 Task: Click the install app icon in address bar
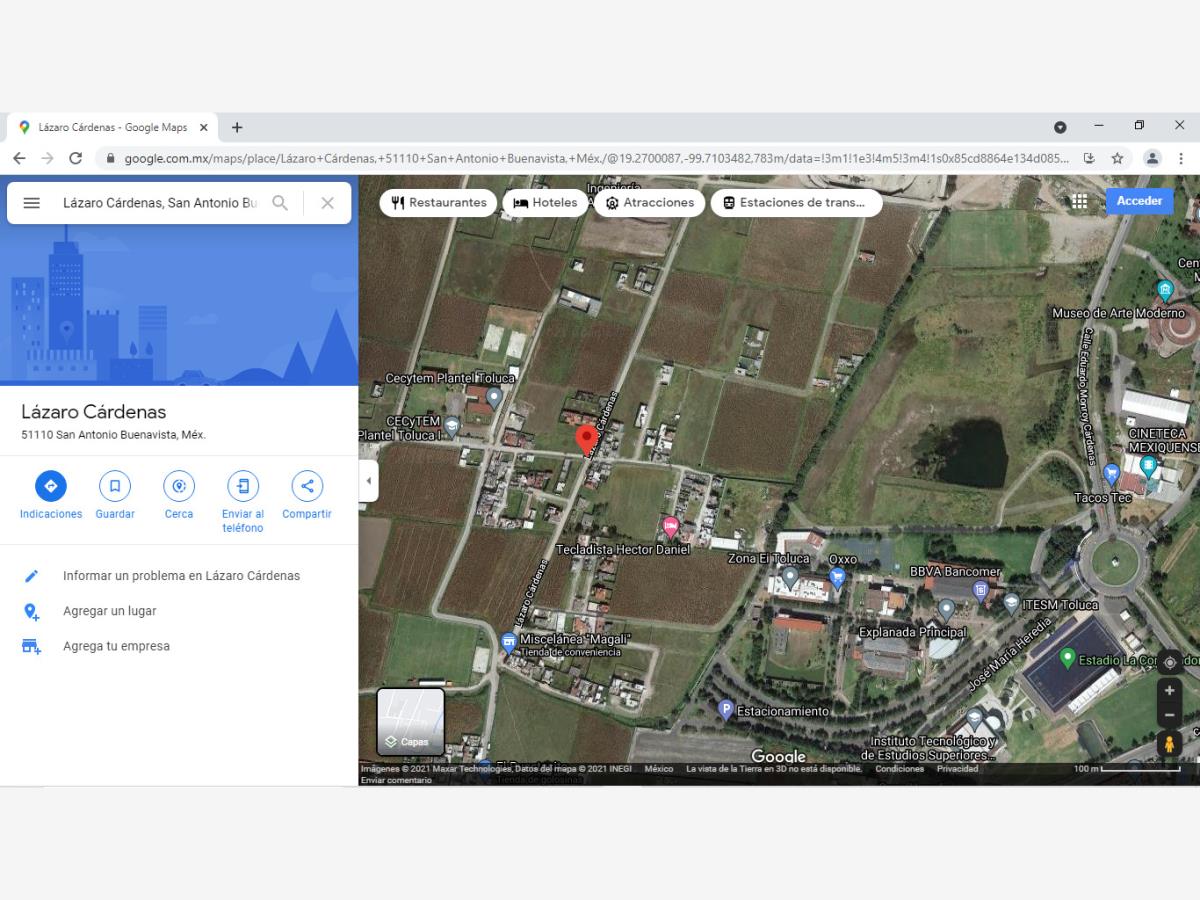(x=1089, y=158)
